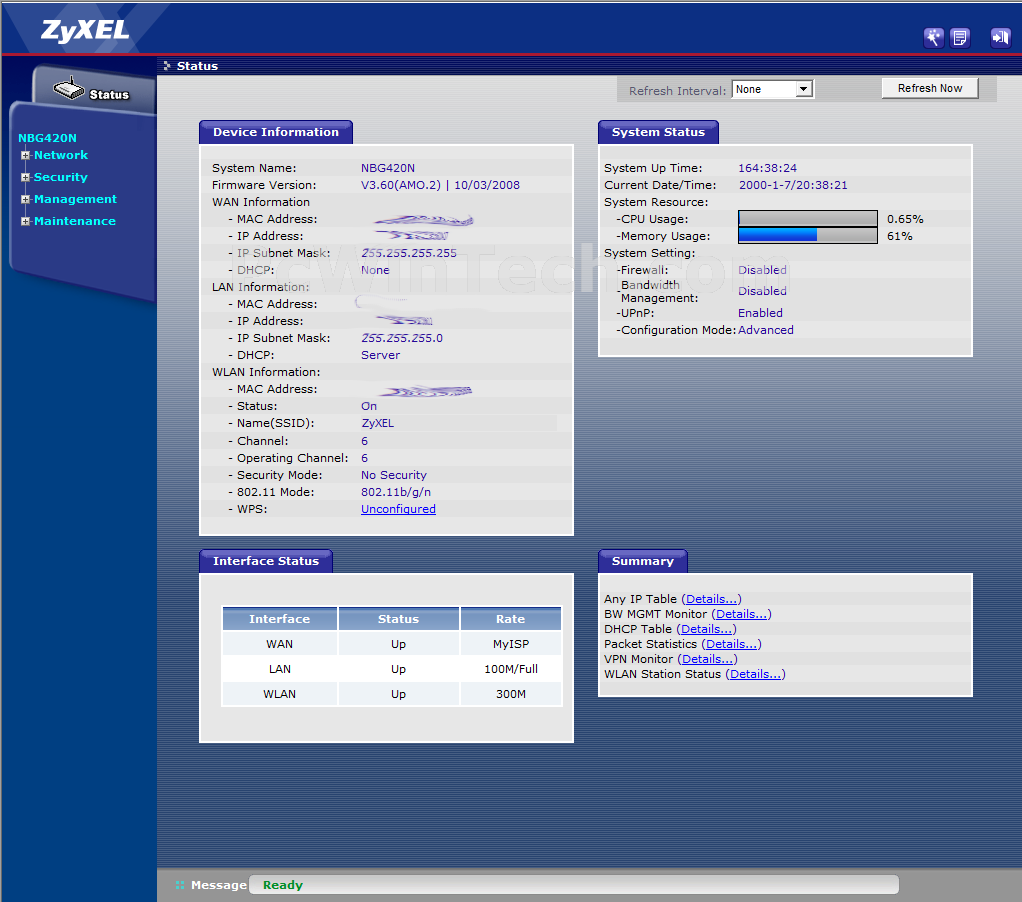Click the WAN interface table cell
1022x902 pixels.
click(x=280, y=644)
